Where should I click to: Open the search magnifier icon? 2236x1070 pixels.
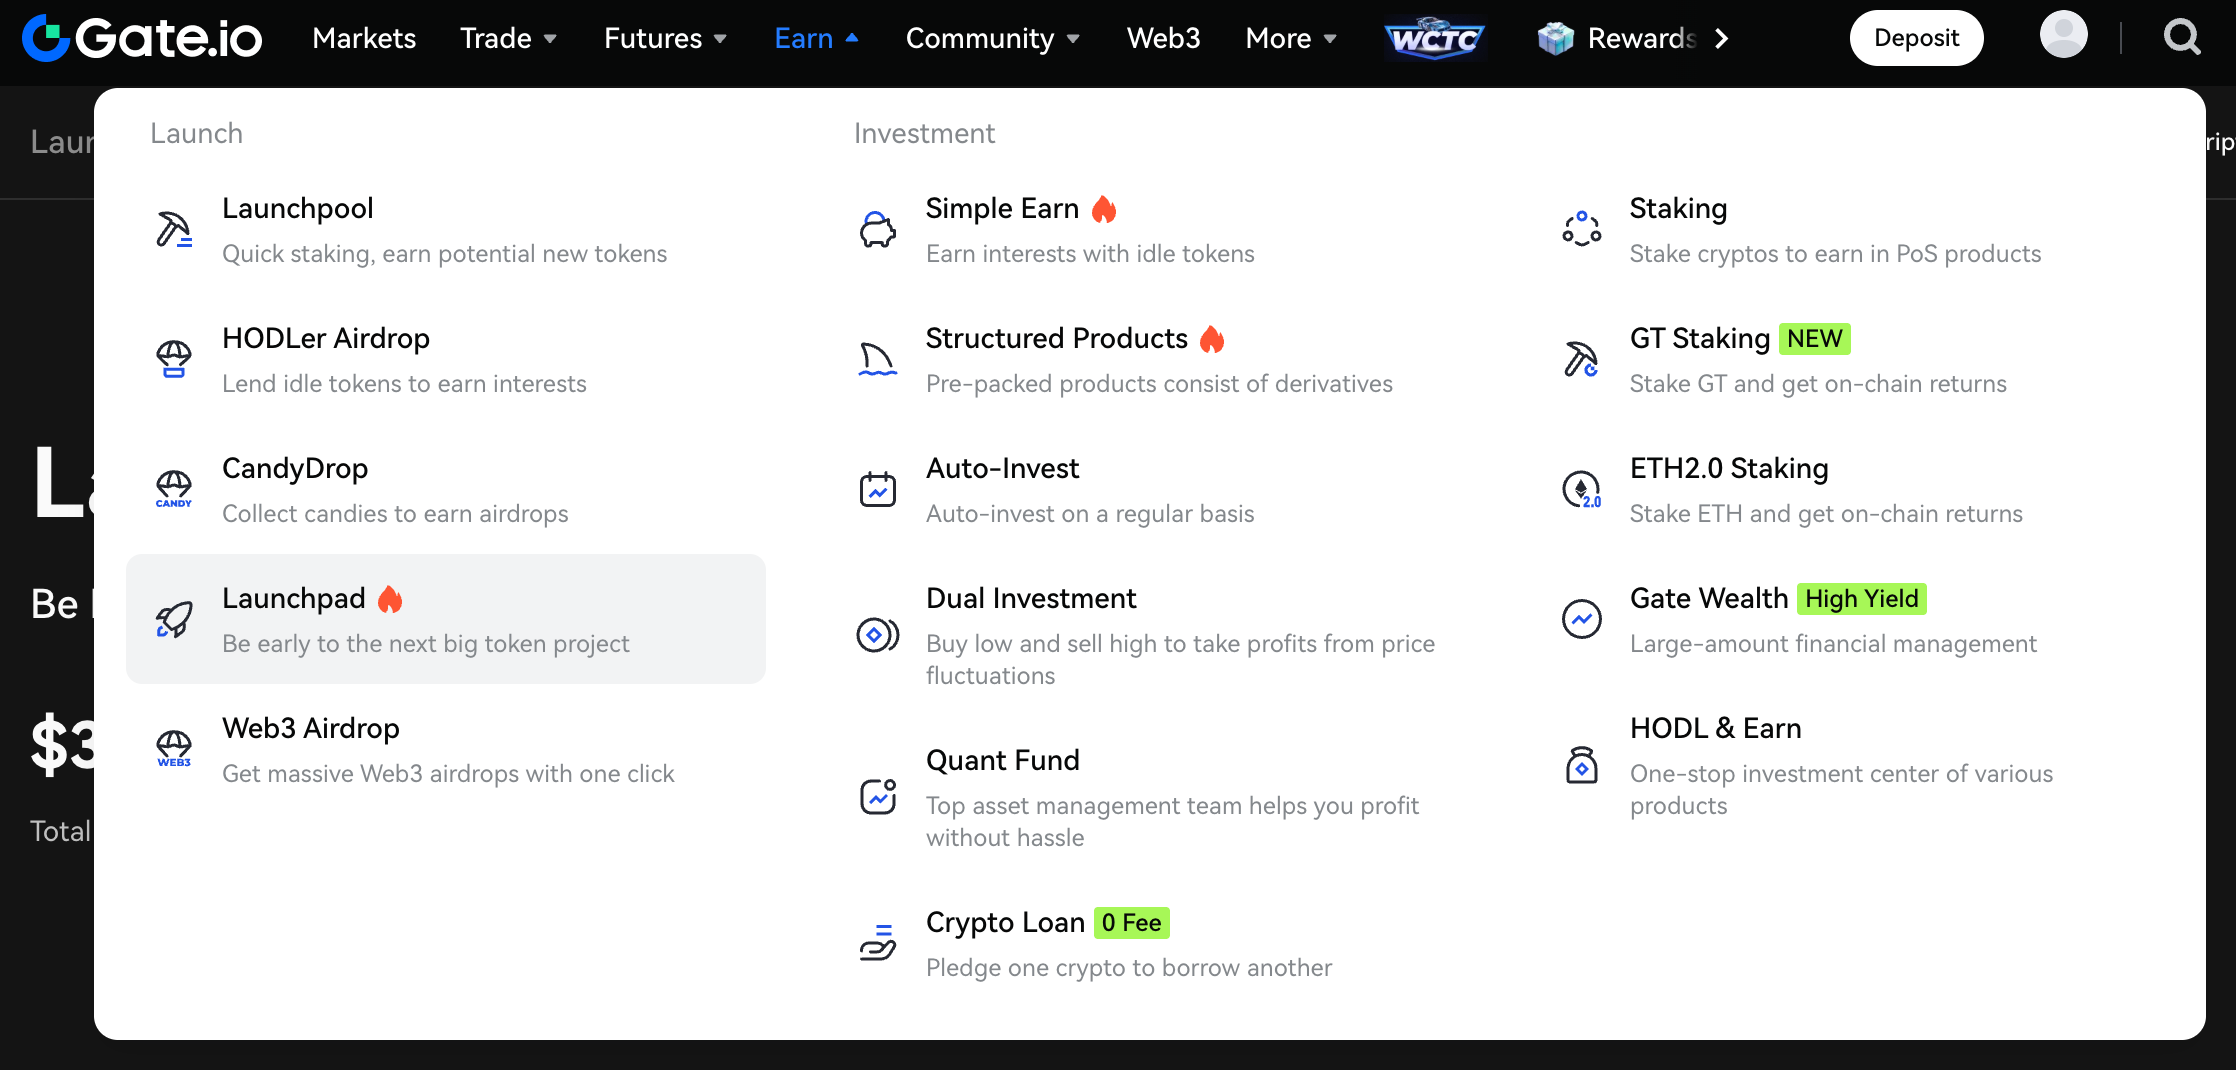[x=2182, y=38]
